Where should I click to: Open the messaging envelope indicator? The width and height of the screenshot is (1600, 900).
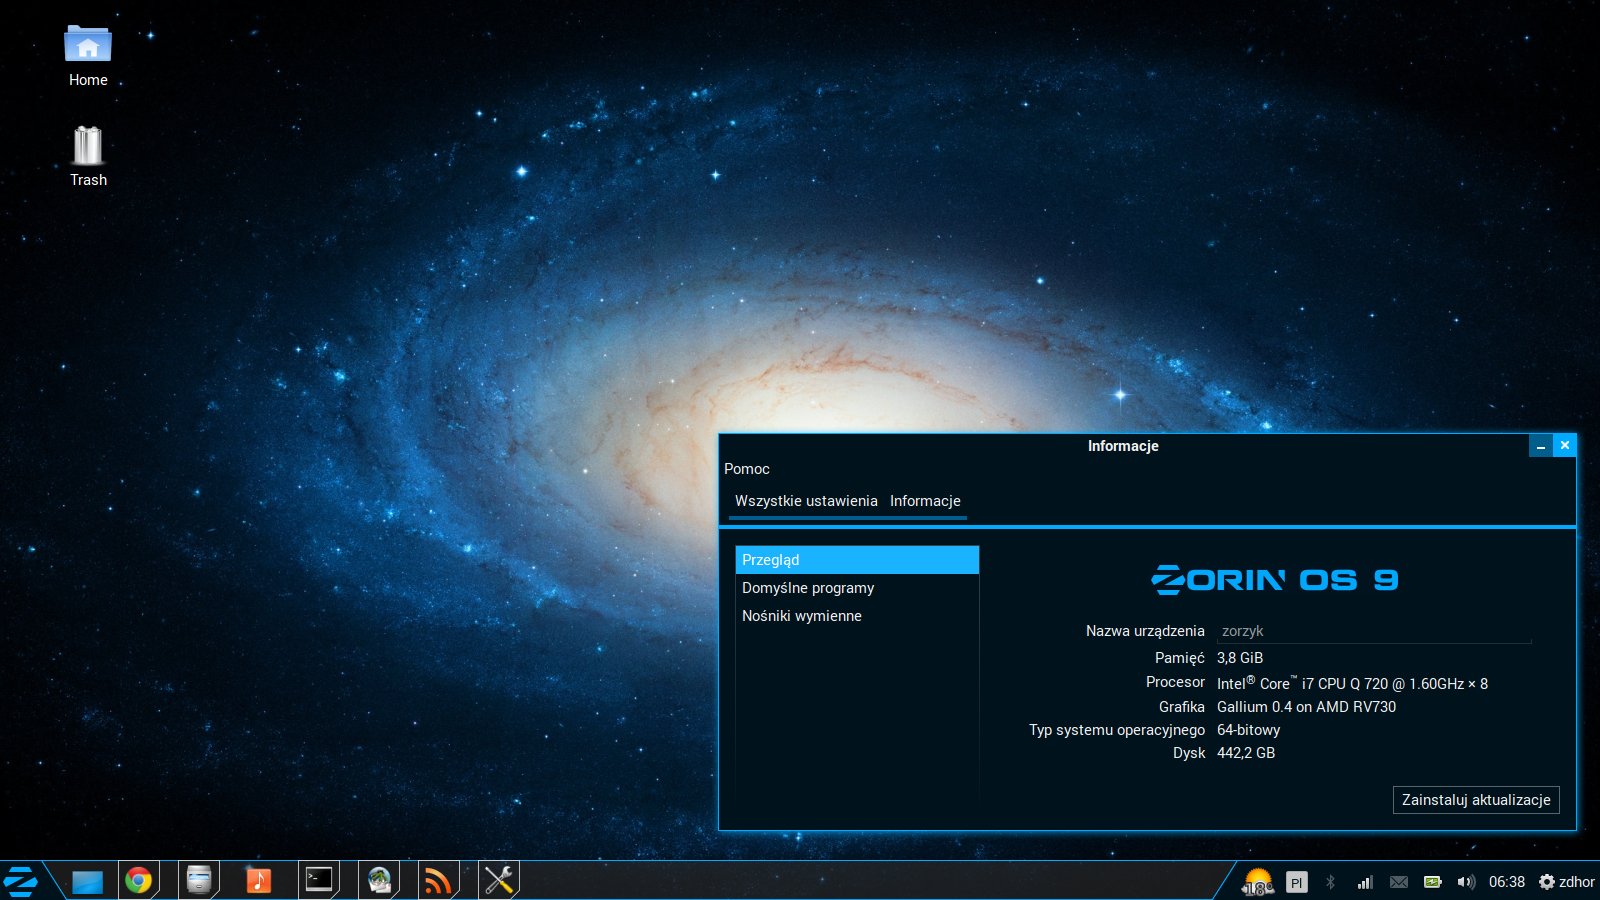coord(1399,882)
